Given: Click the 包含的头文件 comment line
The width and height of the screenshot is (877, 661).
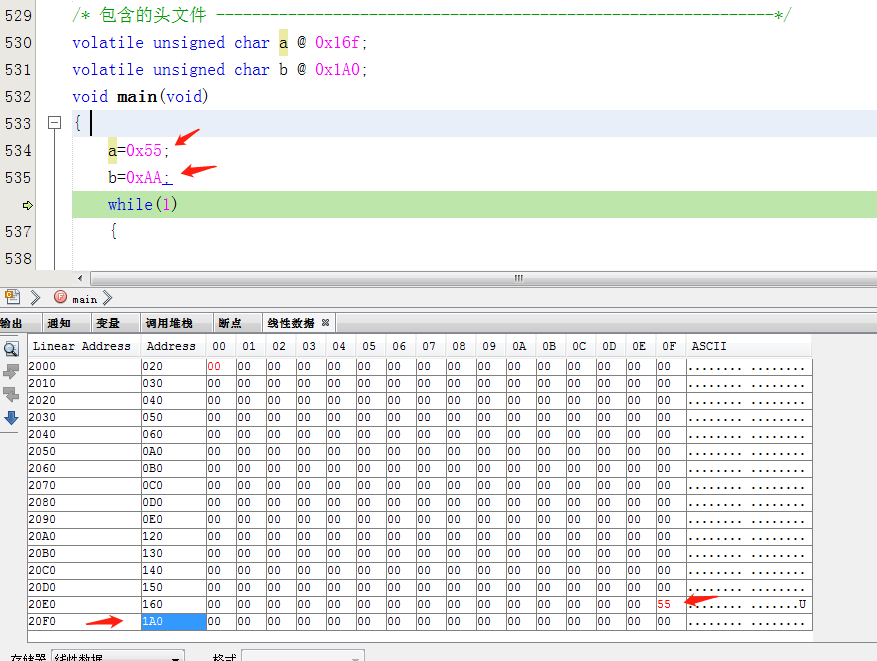Looking at the screenshot, I should tap(431, 15).
